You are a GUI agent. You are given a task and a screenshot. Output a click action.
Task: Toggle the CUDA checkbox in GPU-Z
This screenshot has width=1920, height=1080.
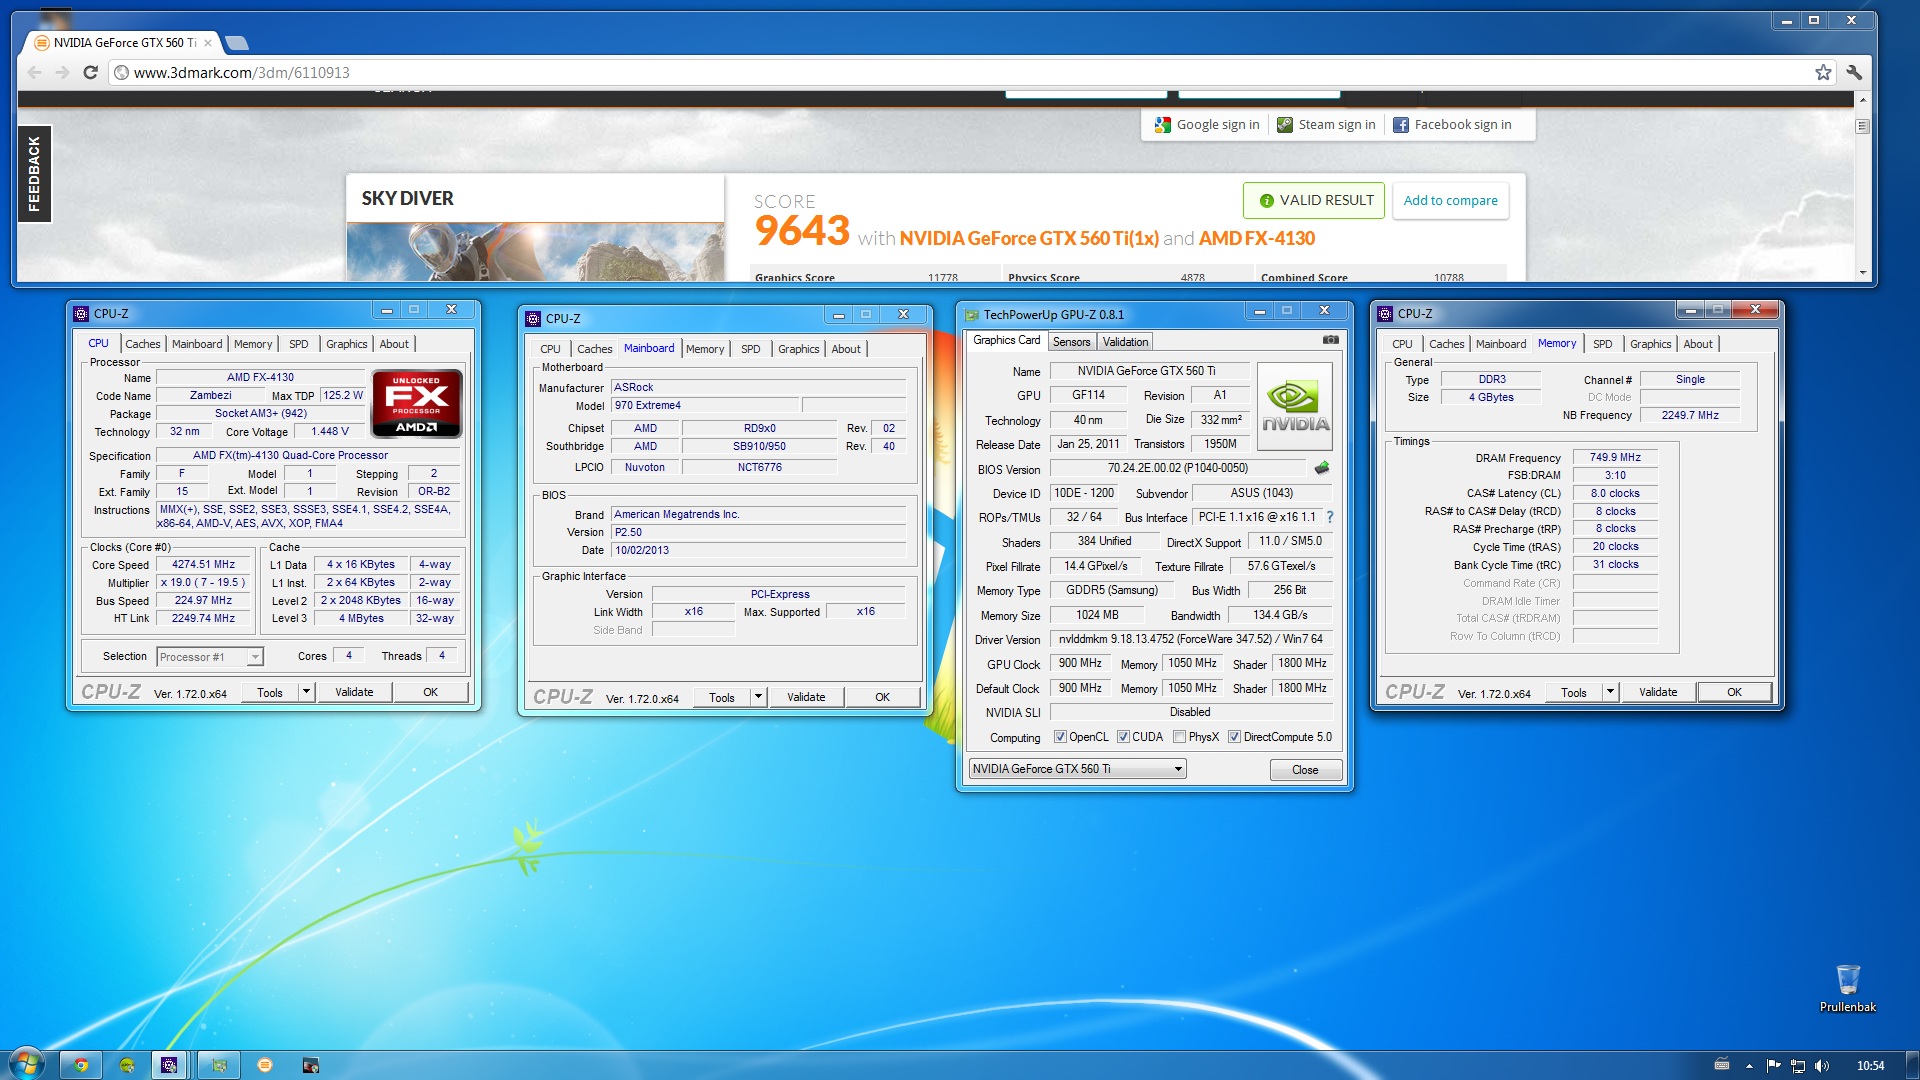point(1123,737)
